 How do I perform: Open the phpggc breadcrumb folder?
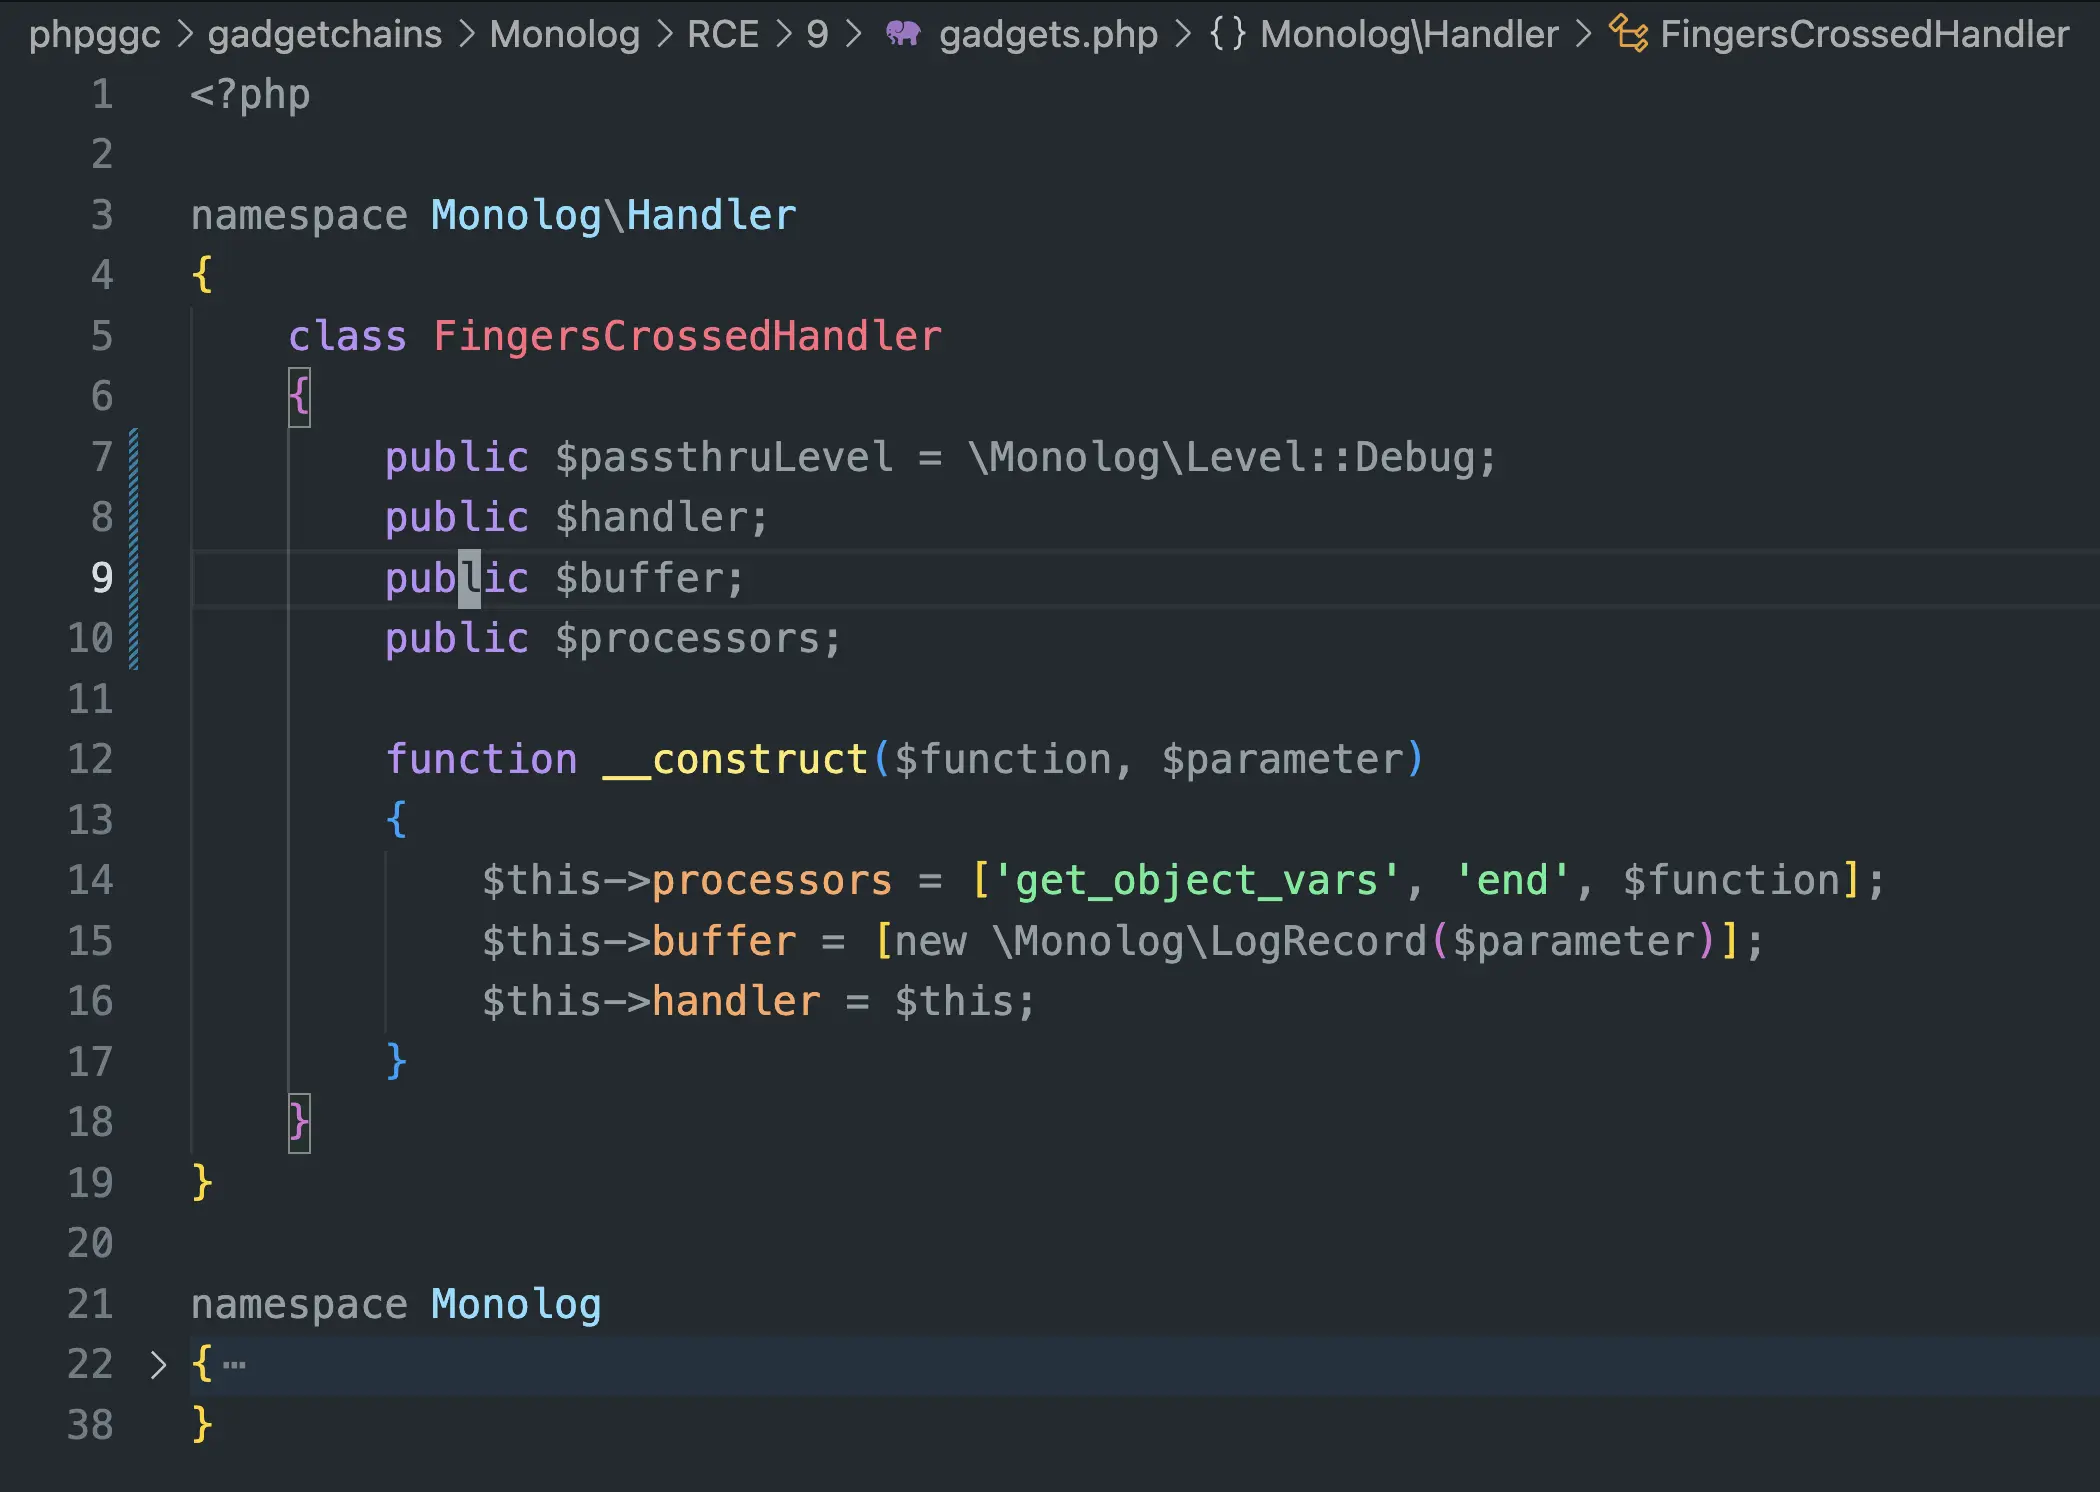(94, 34)
